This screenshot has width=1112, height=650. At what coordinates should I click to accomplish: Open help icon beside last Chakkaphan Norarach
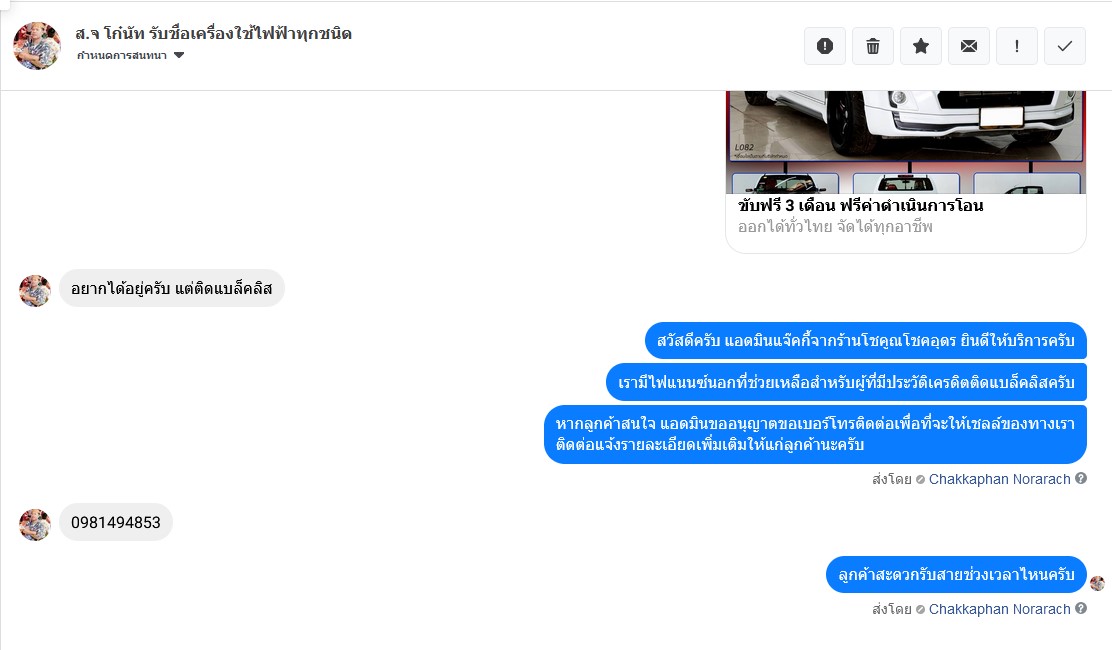[1081, 608]
